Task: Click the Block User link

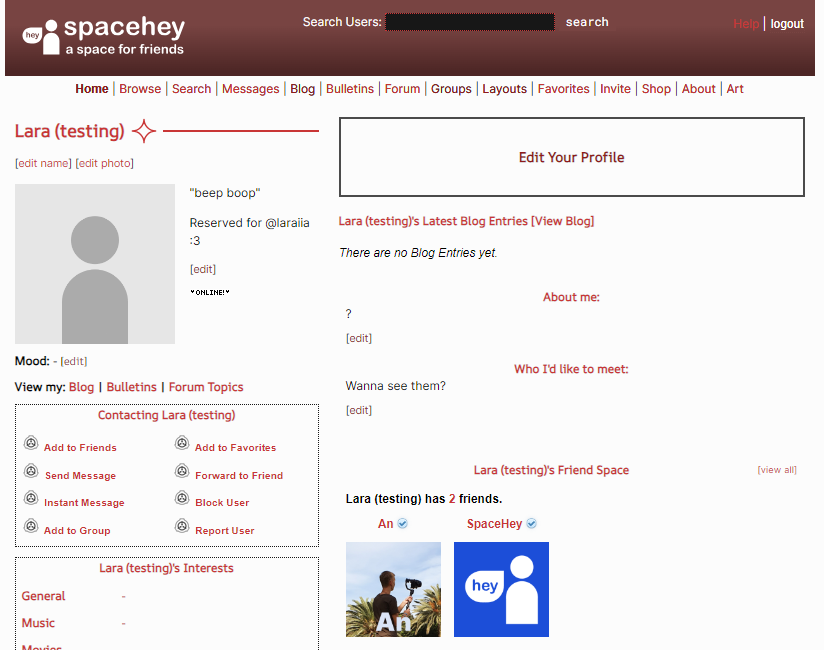Action: [x=222, y=503]
